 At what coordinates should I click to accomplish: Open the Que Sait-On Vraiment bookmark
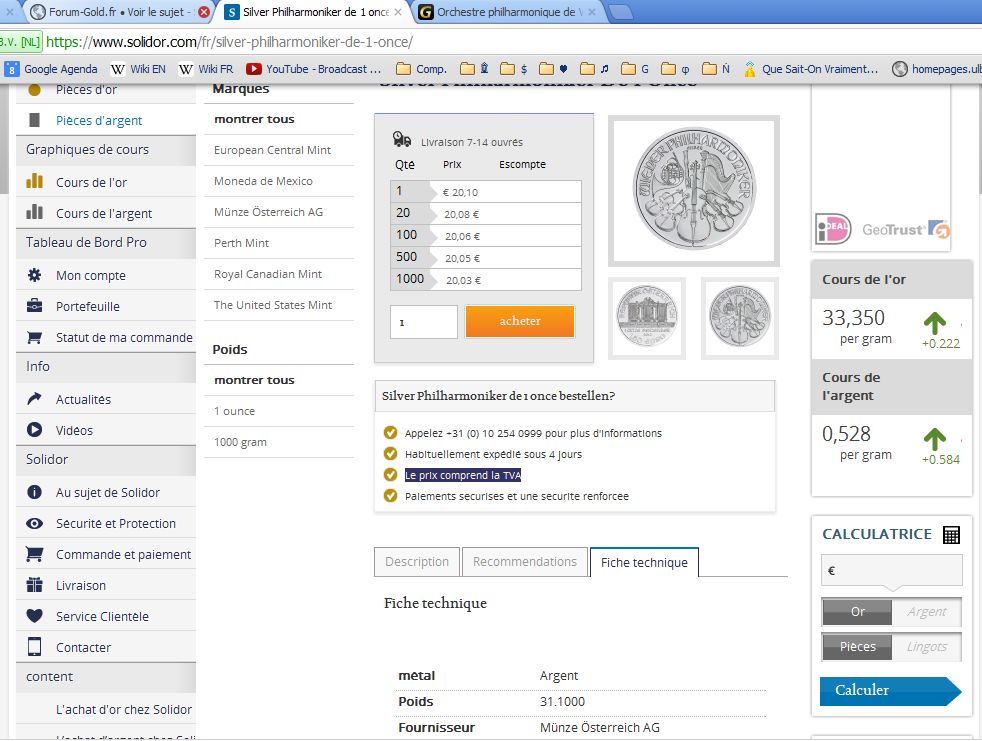[811, 69]
